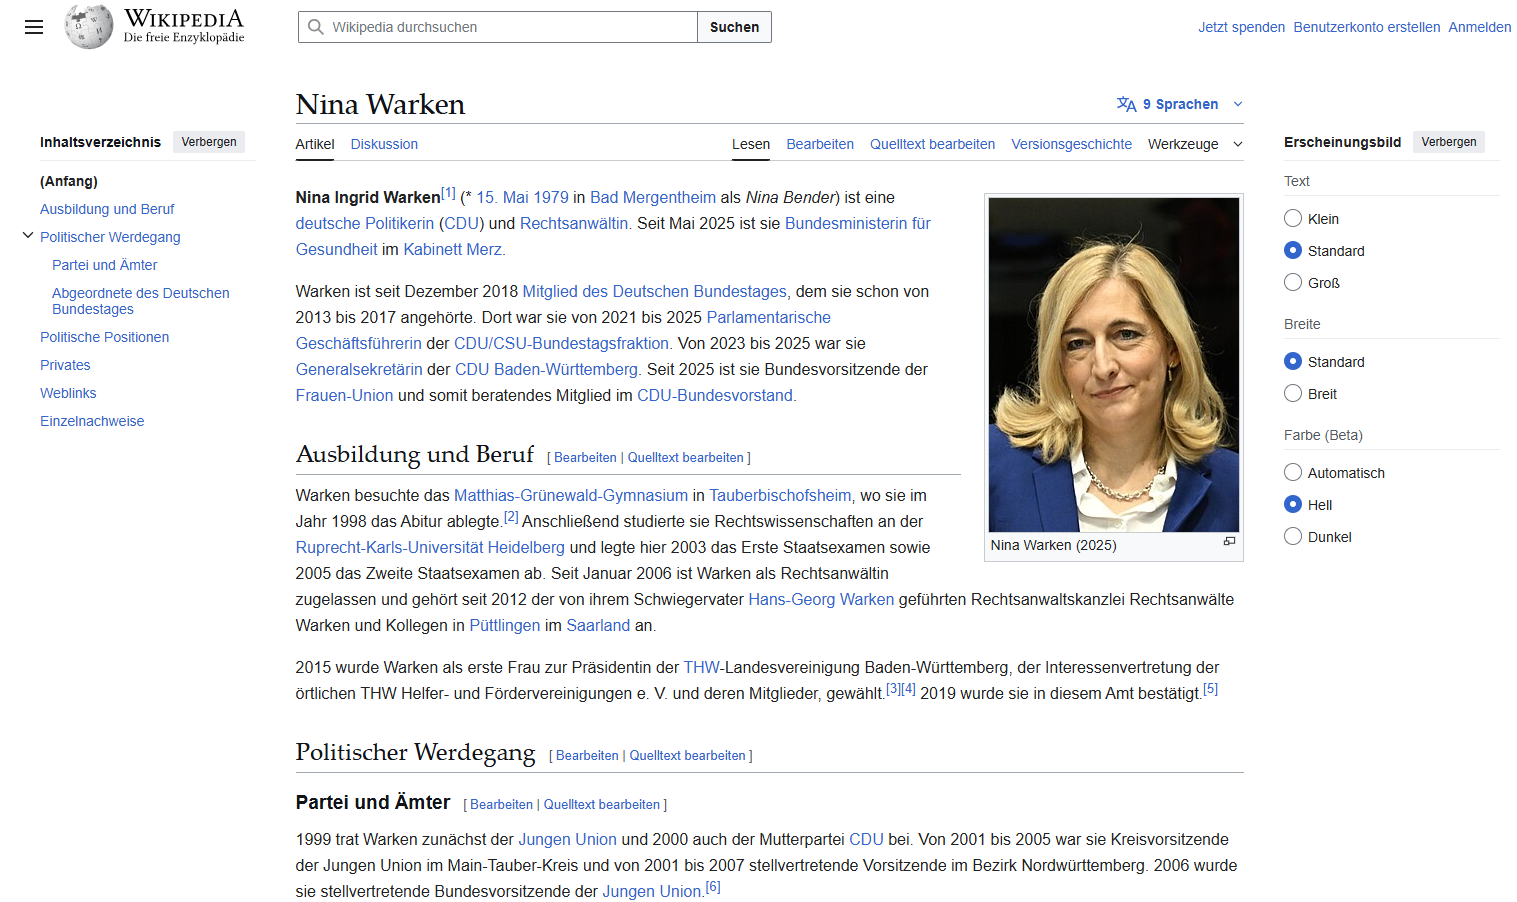Open the CDU/CSU-Bundestagsfraktion link
Viewport: 1517px width, 902px height.
pyautogui.click(x=561, y=343)
